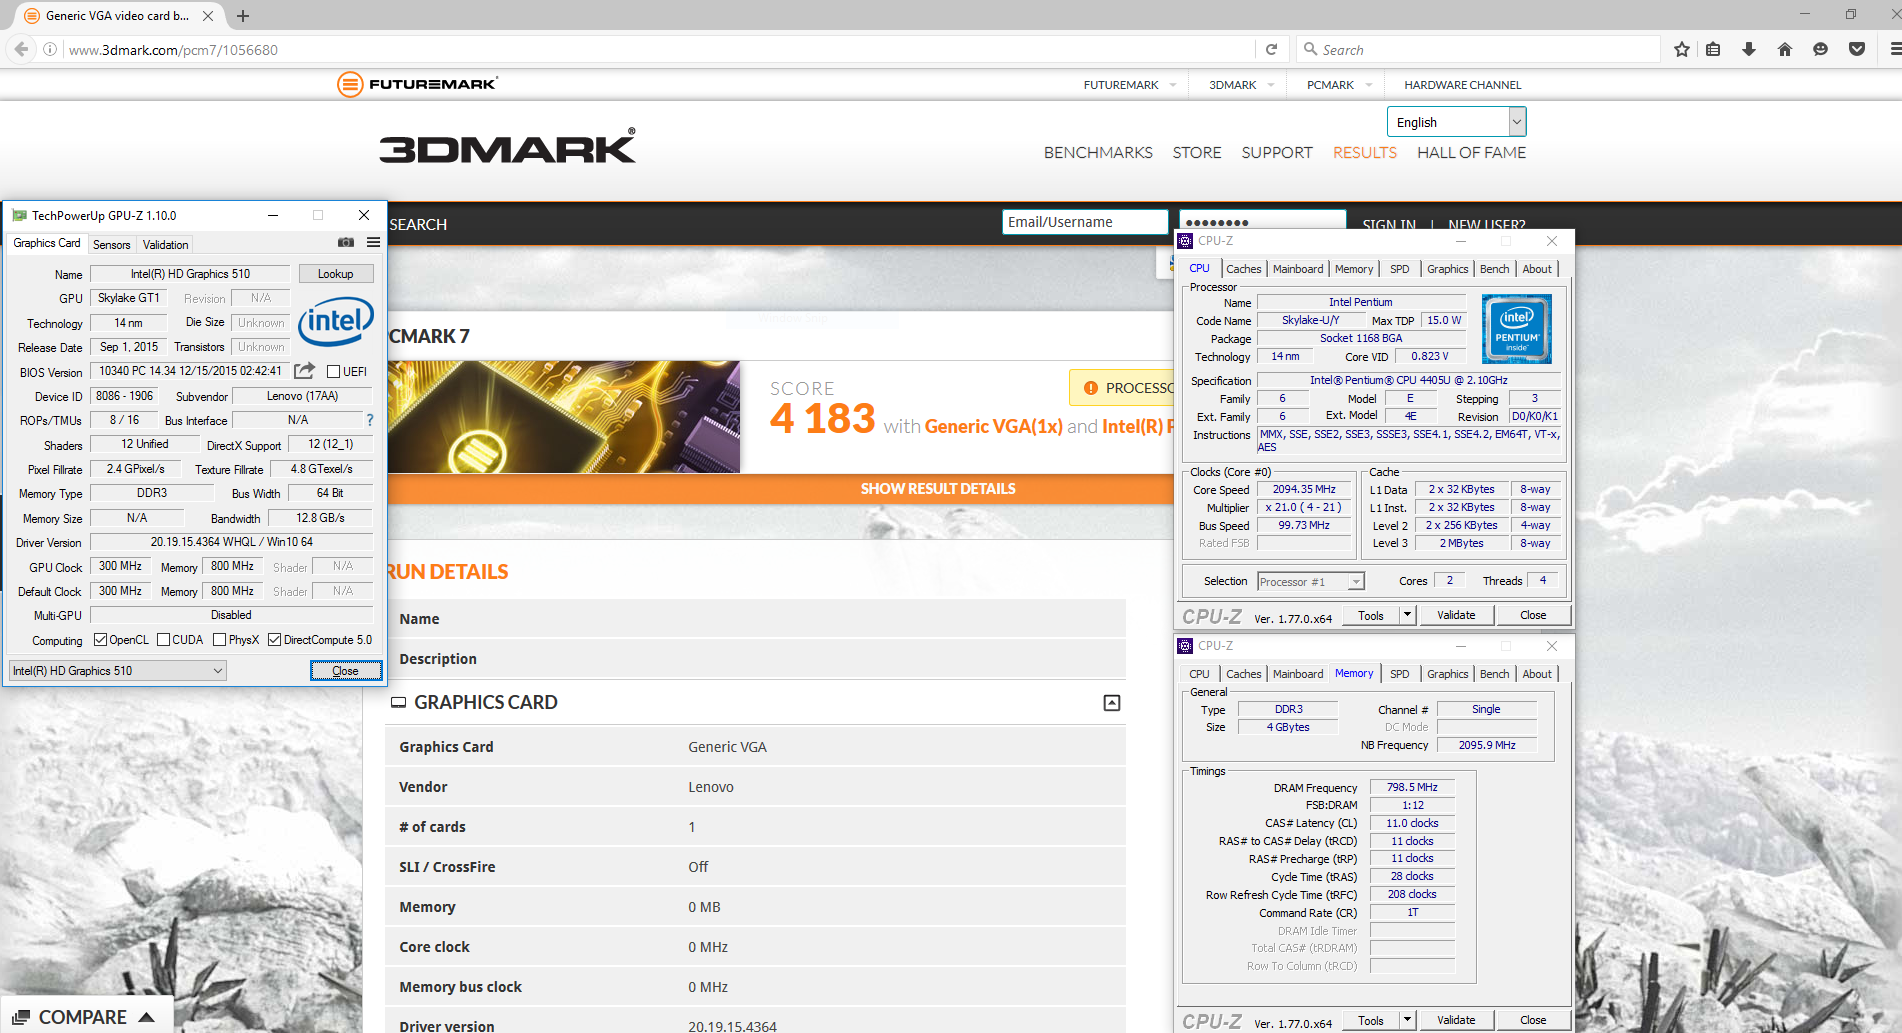Toggle the OpenCL checkbox
Screen dimensions: 1902x1033
(100, 640)
